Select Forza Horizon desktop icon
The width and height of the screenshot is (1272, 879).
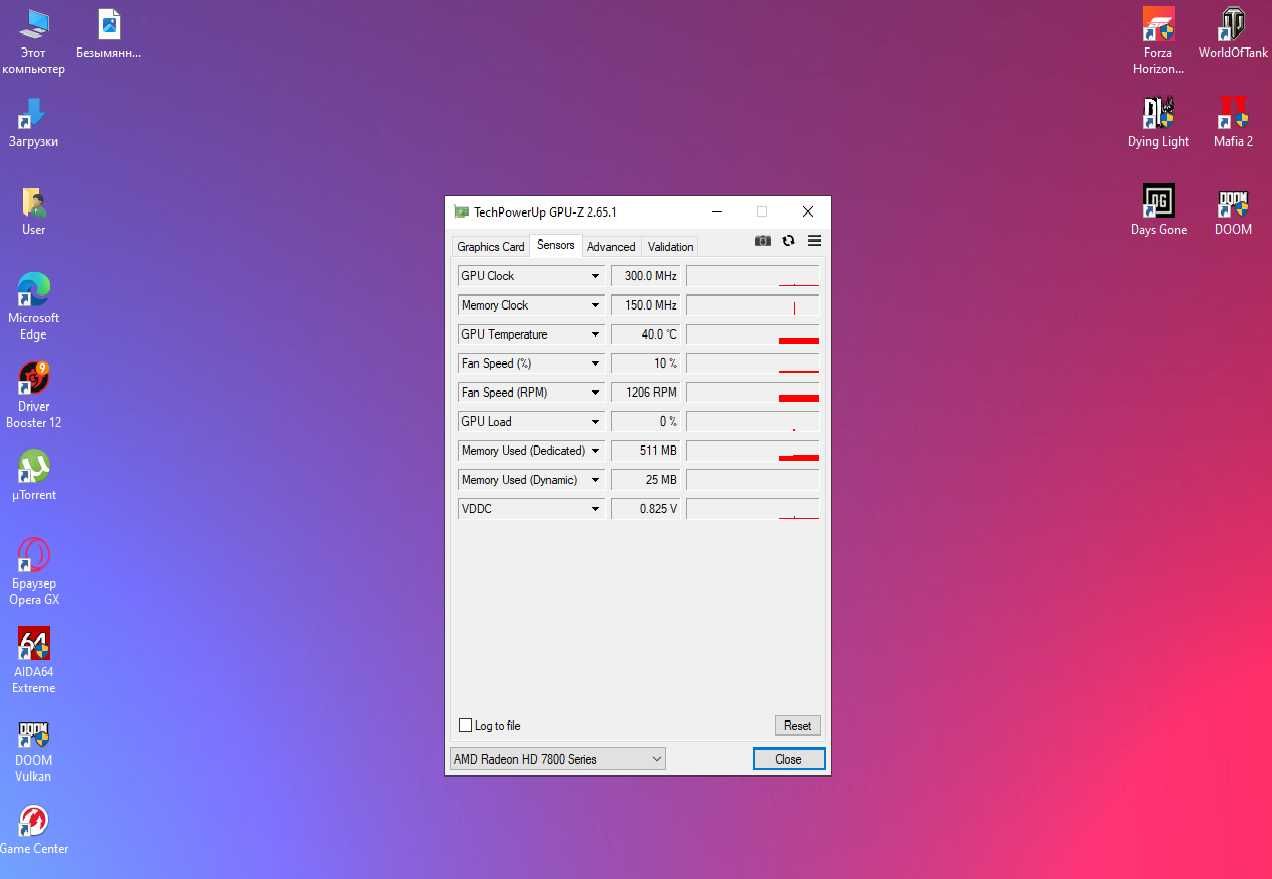(1158, 42)
